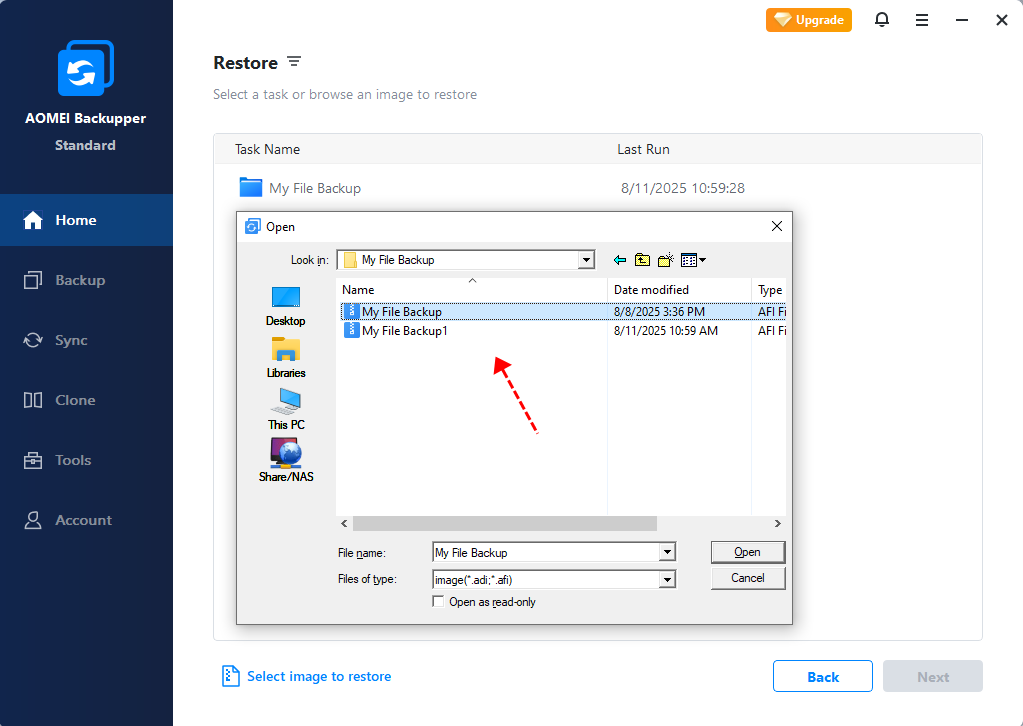
Task: Click the Upgrade button
Action: pyautogui.click(x=808, y=20)
